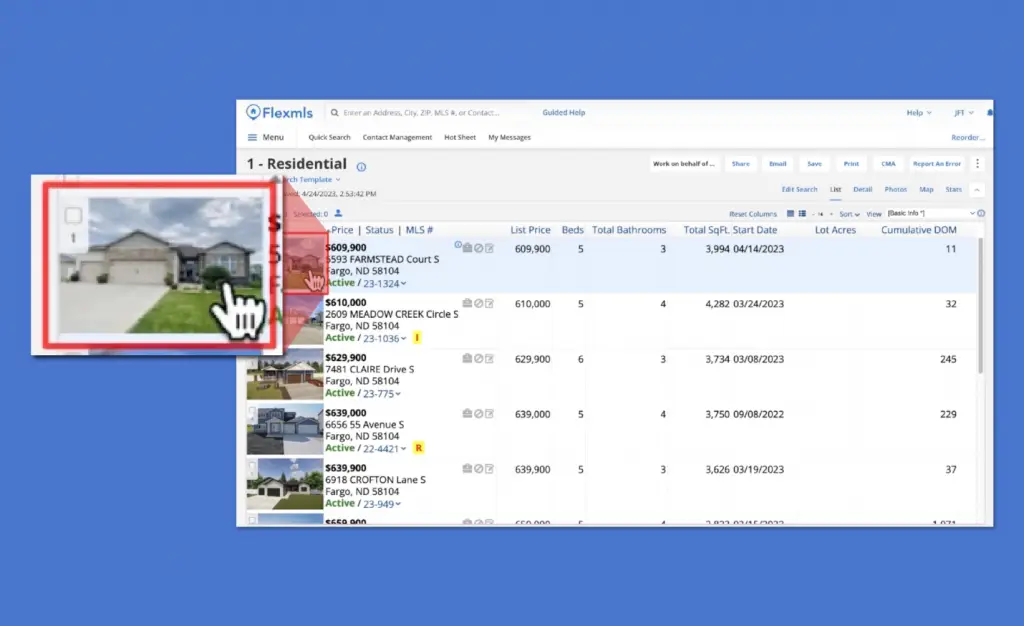The image size is (1024, 626).
Task: Click the address search input field
Action: click(x=430, y=113)
